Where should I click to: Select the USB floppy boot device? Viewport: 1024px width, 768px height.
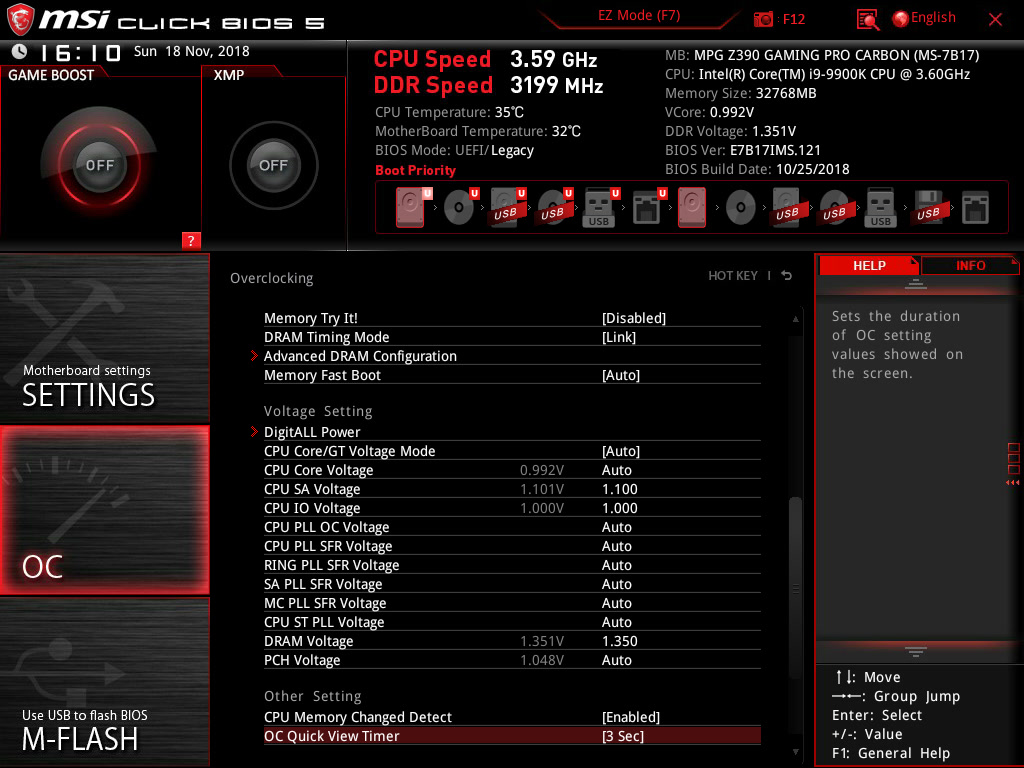(x=928, y=207)
